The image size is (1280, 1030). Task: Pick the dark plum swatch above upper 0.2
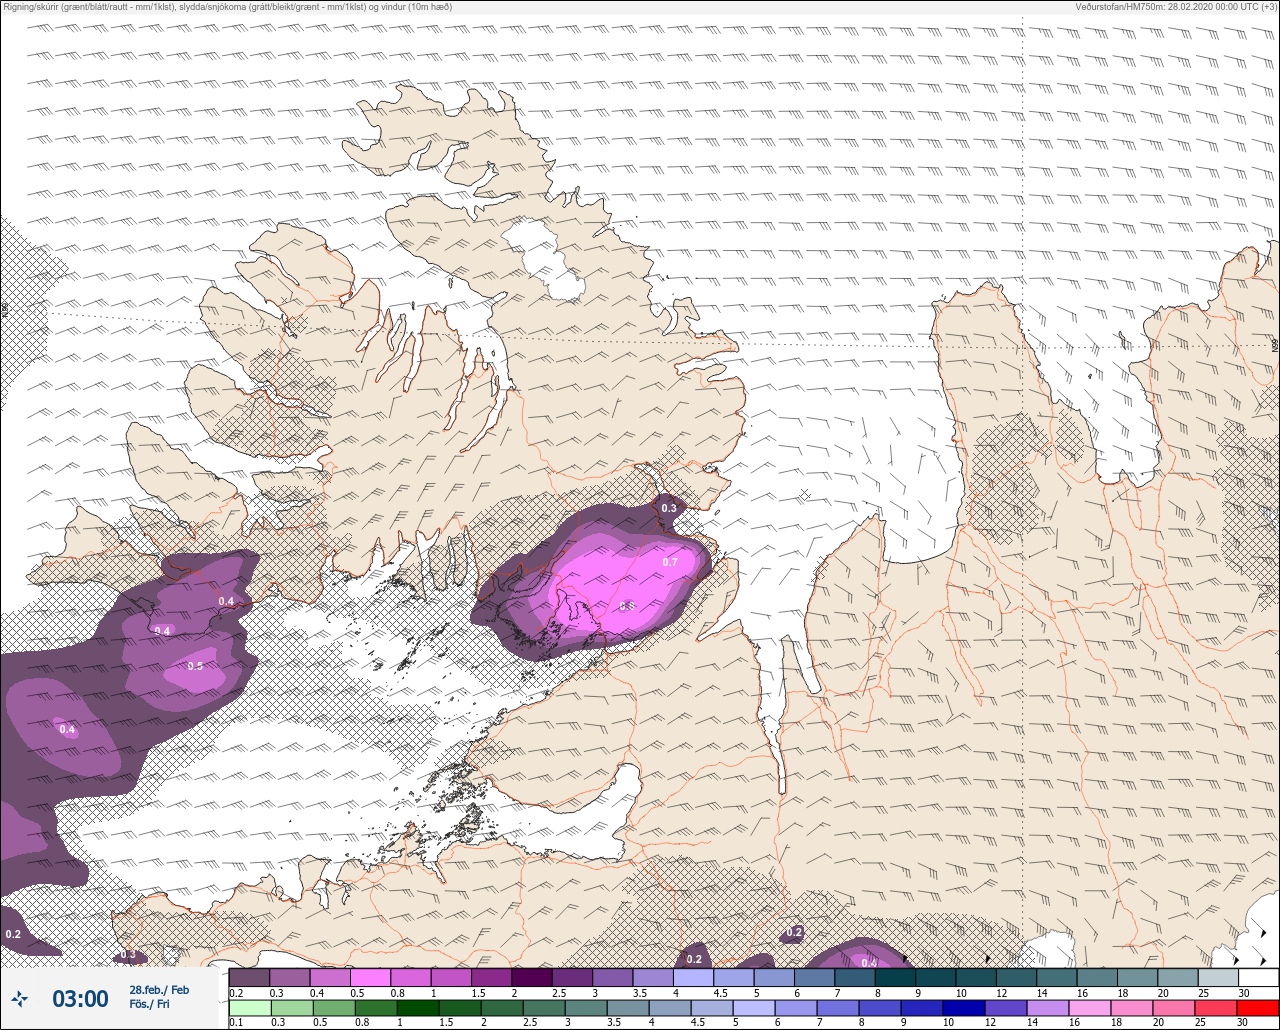(249, 977)
